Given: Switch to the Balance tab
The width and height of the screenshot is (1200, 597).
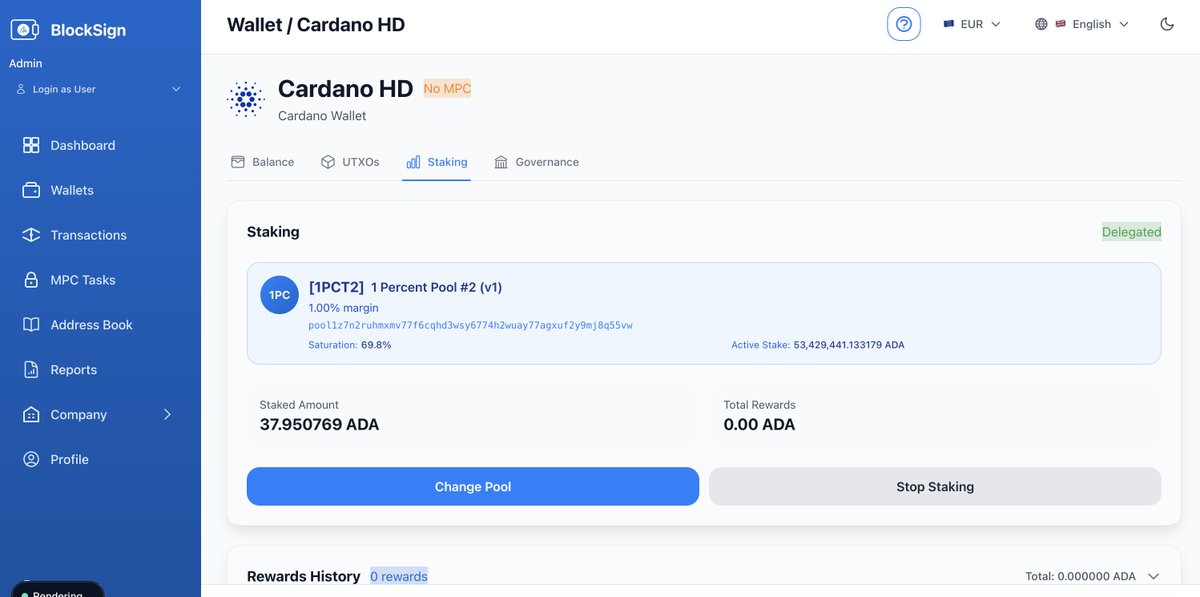Looking at the screenshot, I should (x=263, y=162).
